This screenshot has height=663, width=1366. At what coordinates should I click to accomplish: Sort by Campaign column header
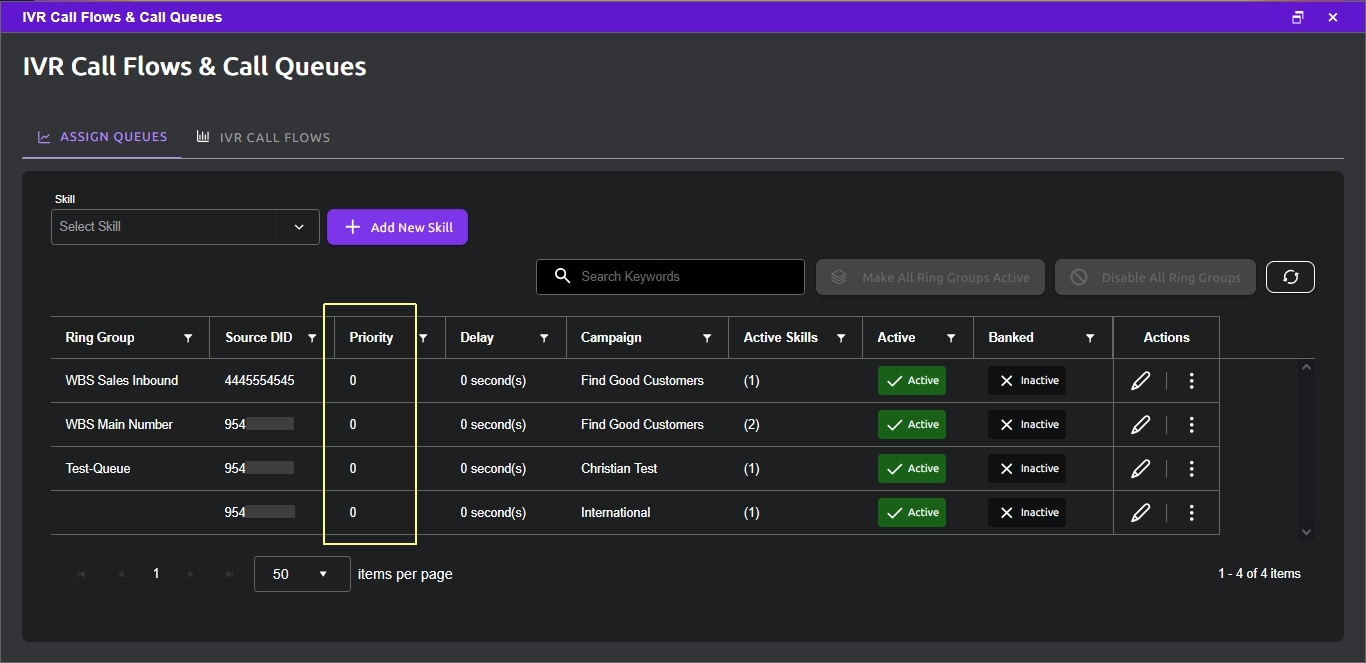611,338
